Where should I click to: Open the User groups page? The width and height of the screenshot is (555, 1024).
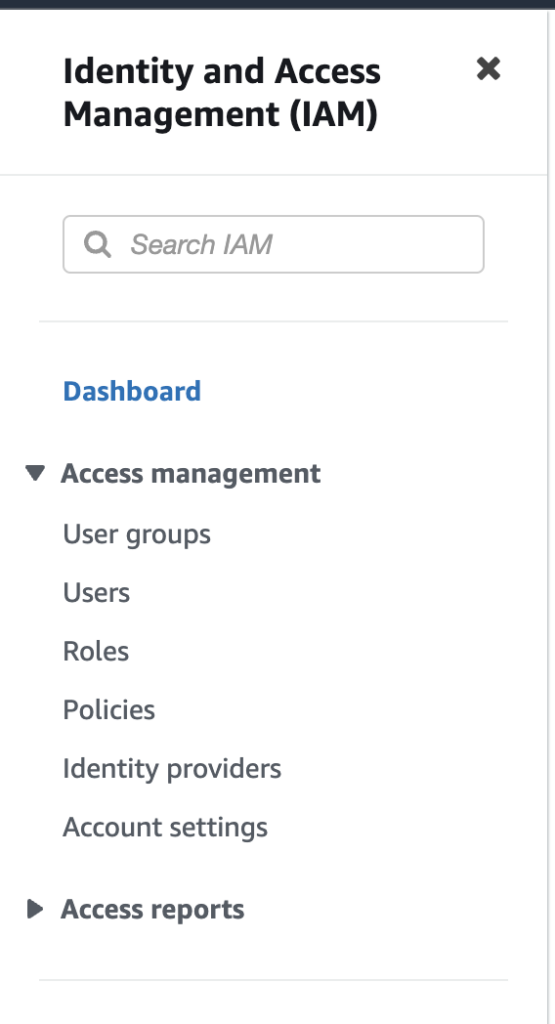click(x=136, y=535)
